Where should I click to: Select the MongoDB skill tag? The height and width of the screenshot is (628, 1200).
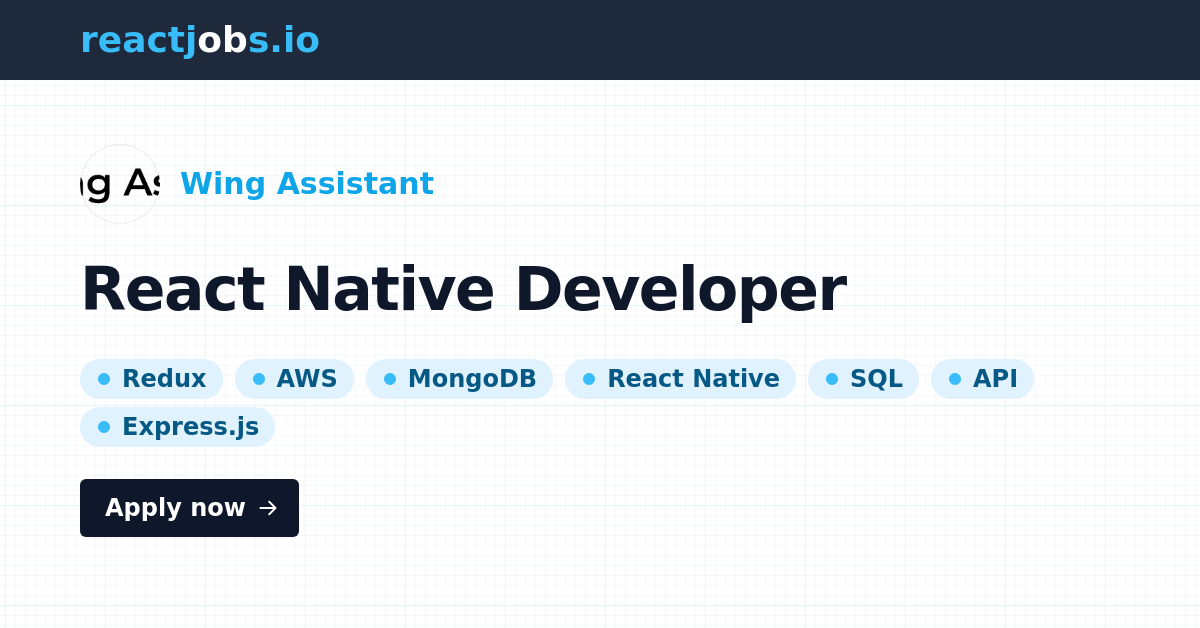(x=459, y=379)
